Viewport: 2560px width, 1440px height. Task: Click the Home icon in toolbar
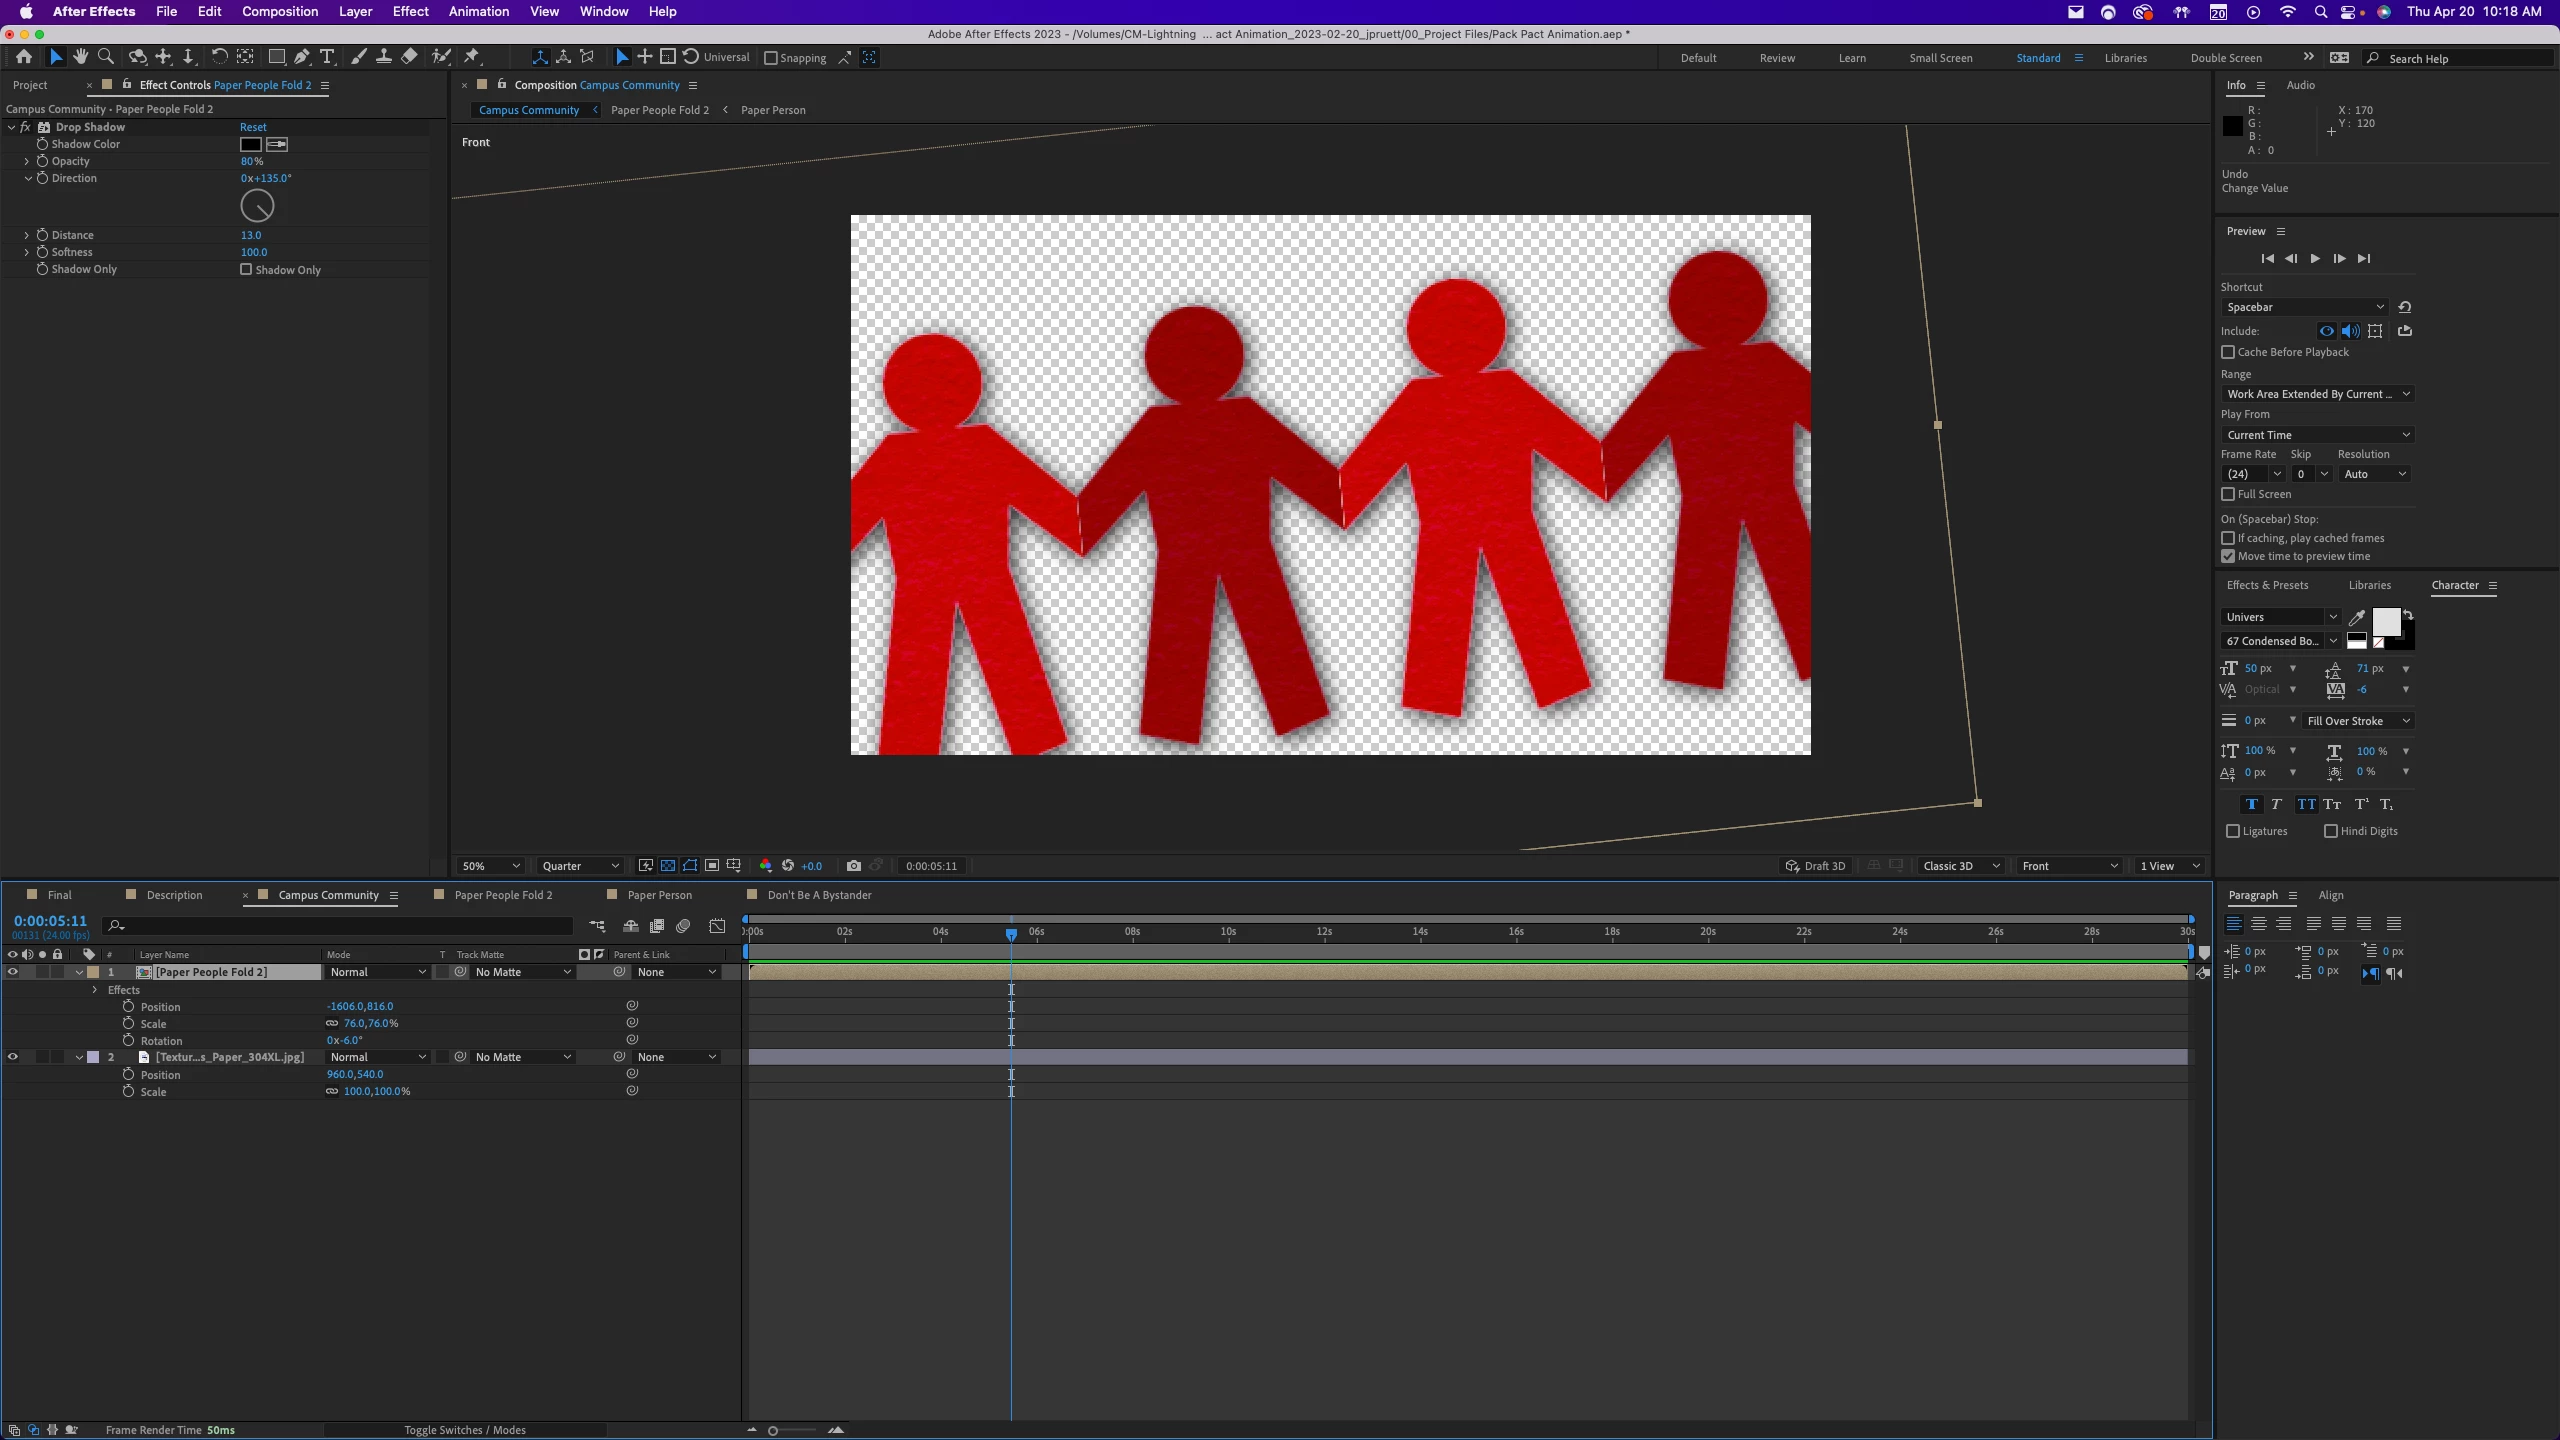pyautogui.click(x=24, y=57)
